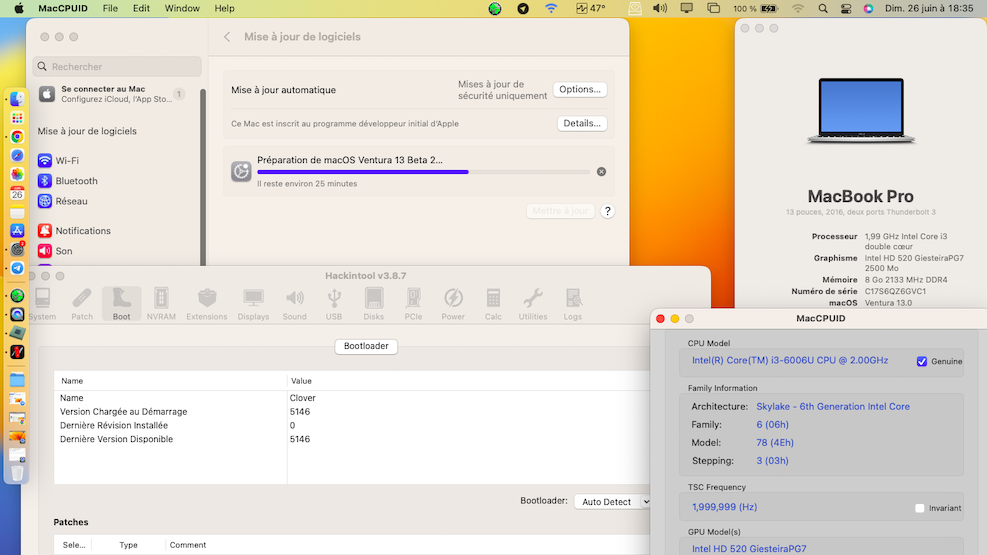Screen dimensions: 987x555
Task: Open the Logs section in Hackintool
Action: pyautogui.click(x=572, y=305)
